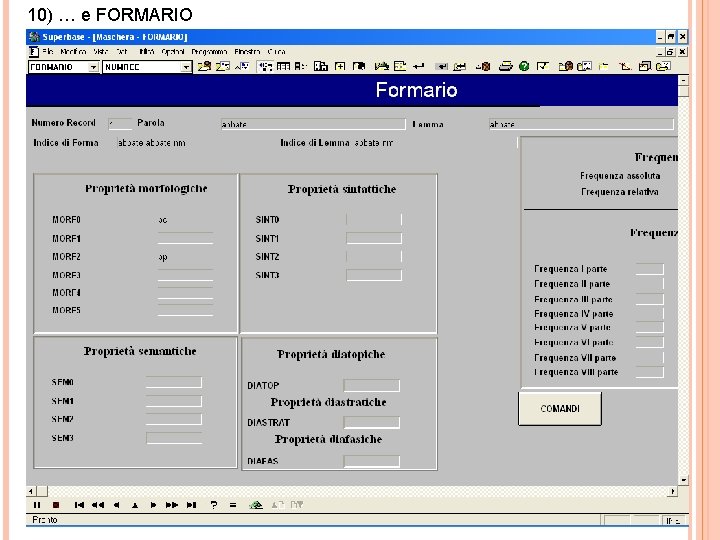Click the MORF1 input field
Image resolution: width=720 pixels, height=540 pixels.
(186, 238)
